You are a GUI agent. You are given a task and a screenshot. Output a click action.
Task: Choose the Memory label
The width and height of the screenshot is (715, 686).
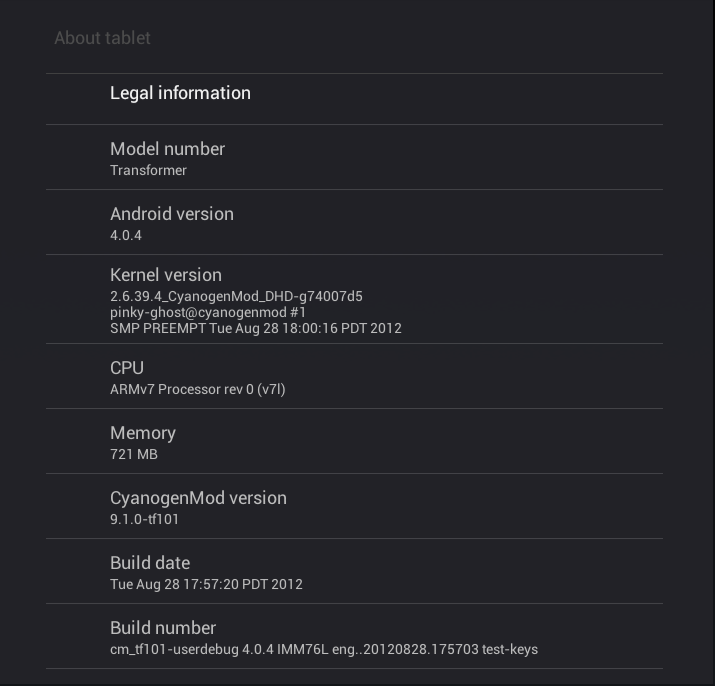tap(142, 433)
